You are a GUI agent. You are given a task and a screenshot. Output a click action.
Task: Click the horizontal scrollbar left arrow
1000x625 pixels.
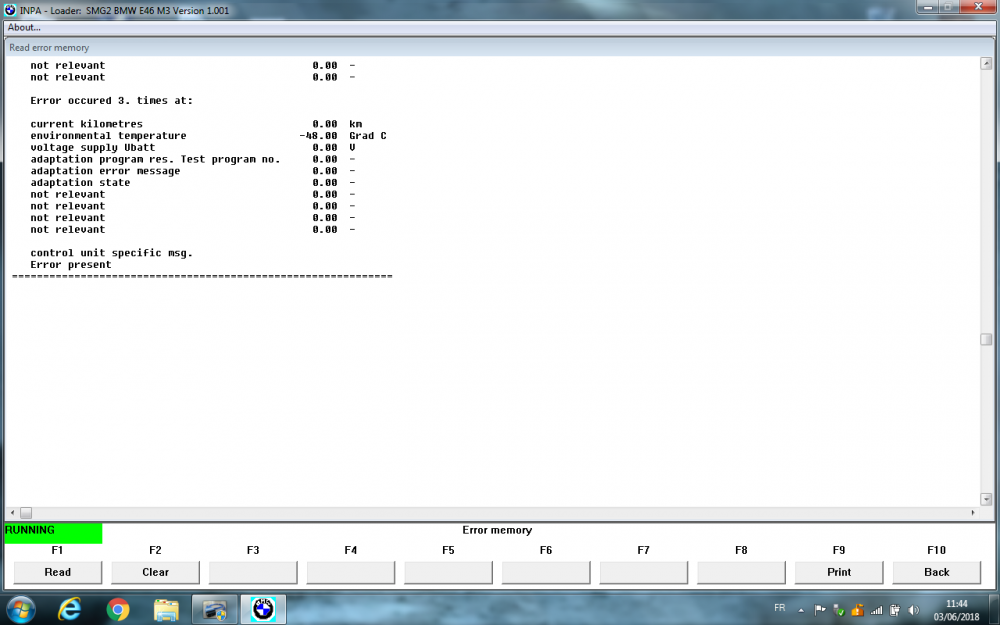coord(12,513)
